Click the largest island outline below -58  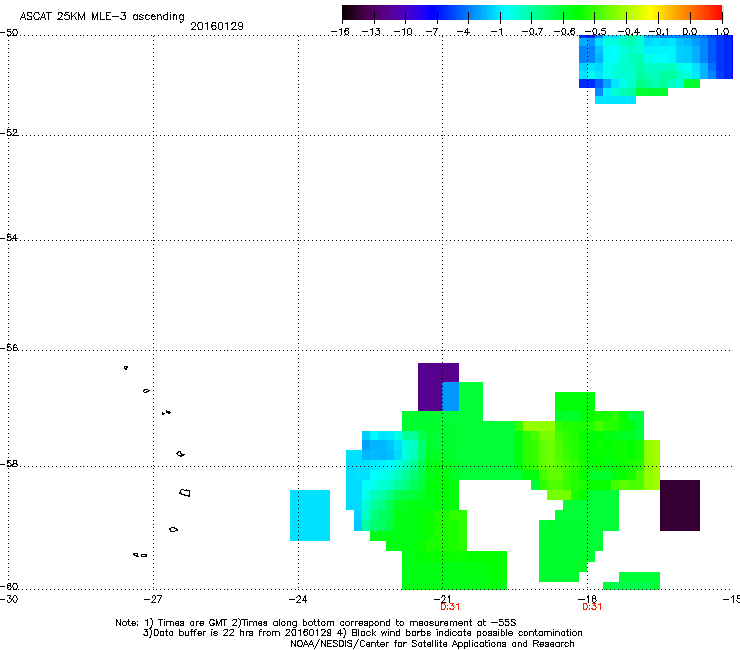[185, 493]
